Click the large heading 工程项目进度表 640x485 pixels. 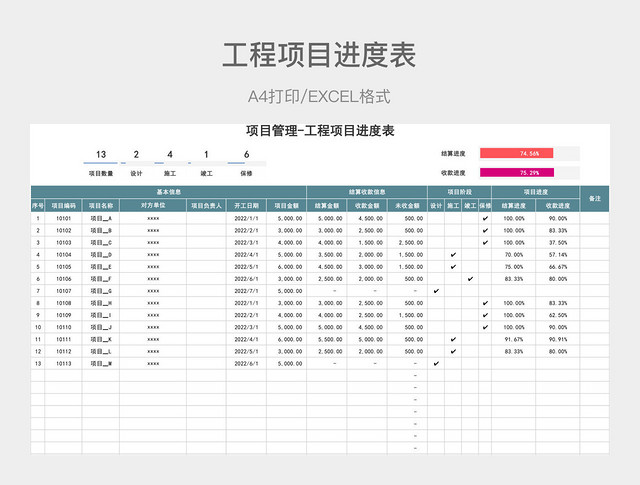point(319,55)
